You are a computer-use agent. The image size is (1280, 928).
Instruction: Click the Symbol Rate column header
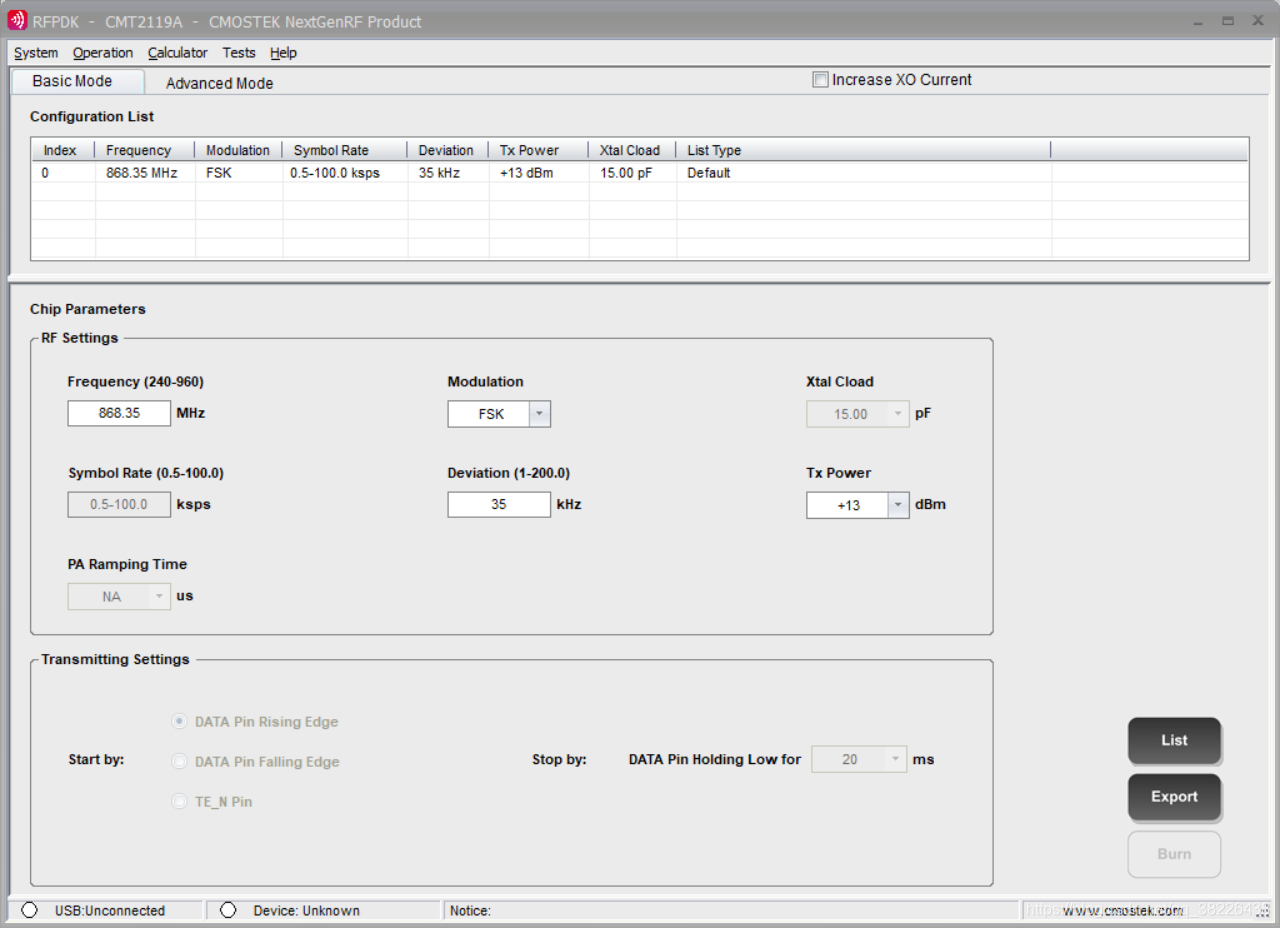345,150
